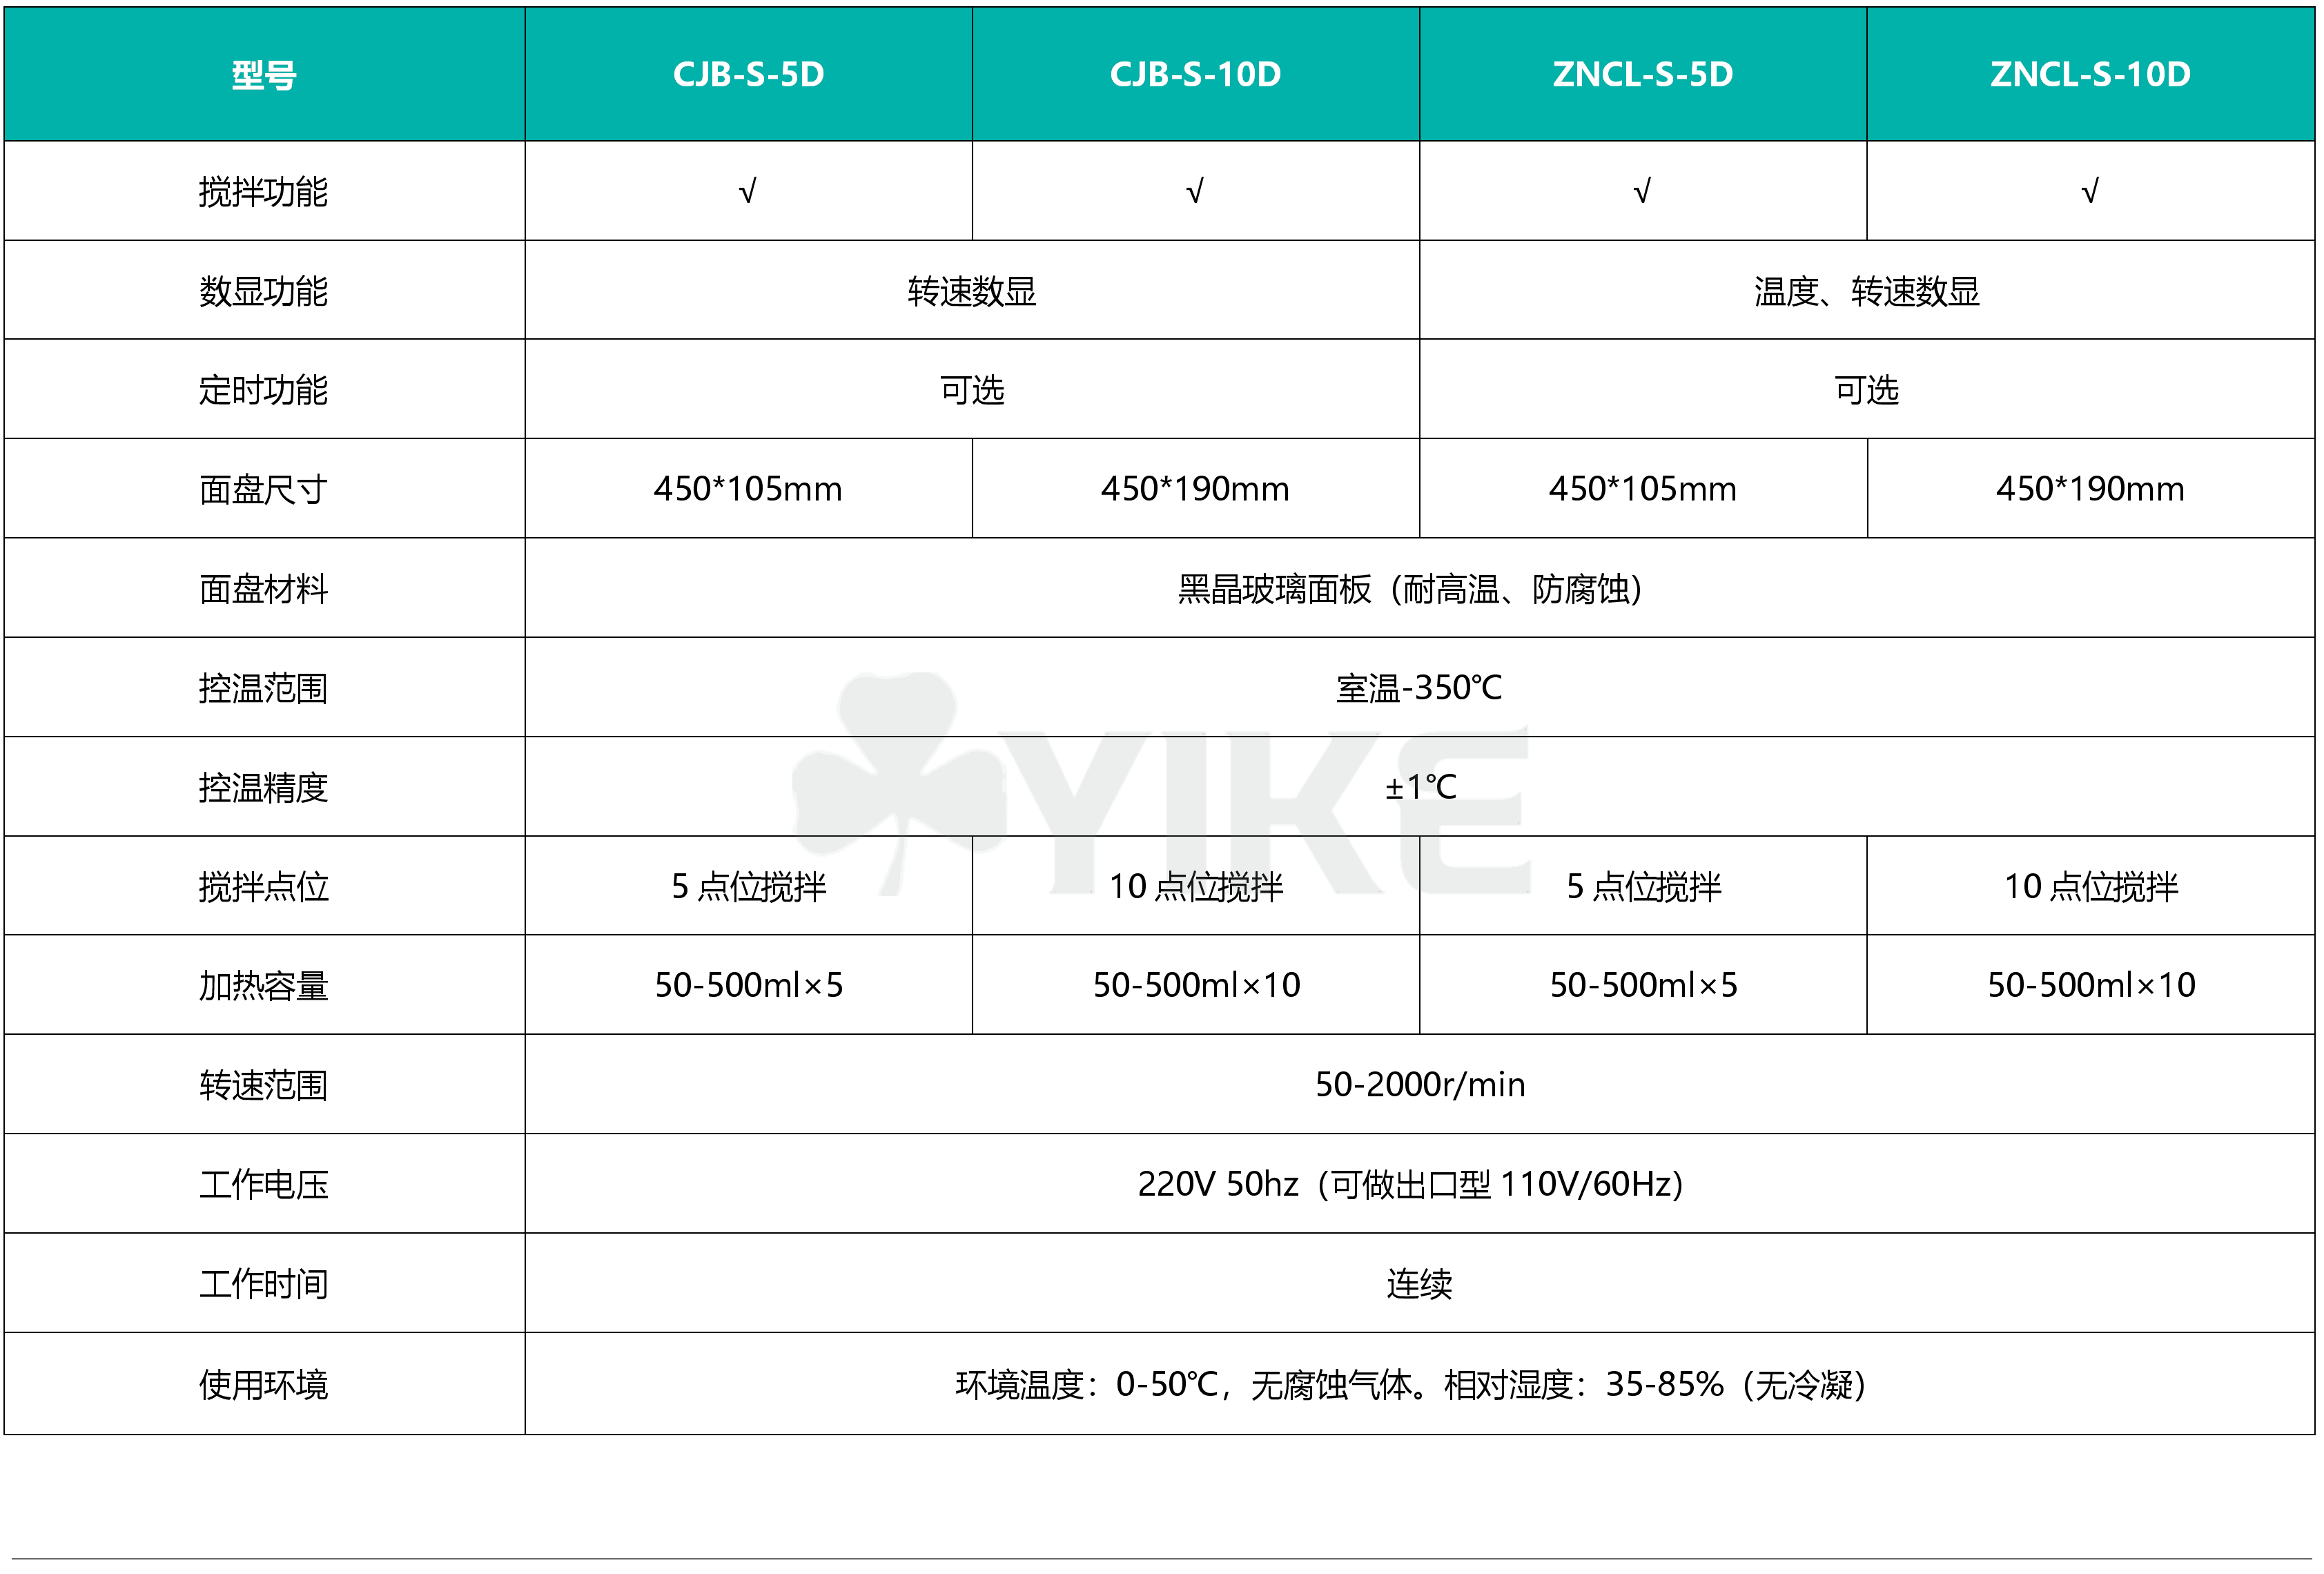2324x1574 pixels.
Task: Click the checkmark under CJB-S-10D
Action: coord(1195,190)
